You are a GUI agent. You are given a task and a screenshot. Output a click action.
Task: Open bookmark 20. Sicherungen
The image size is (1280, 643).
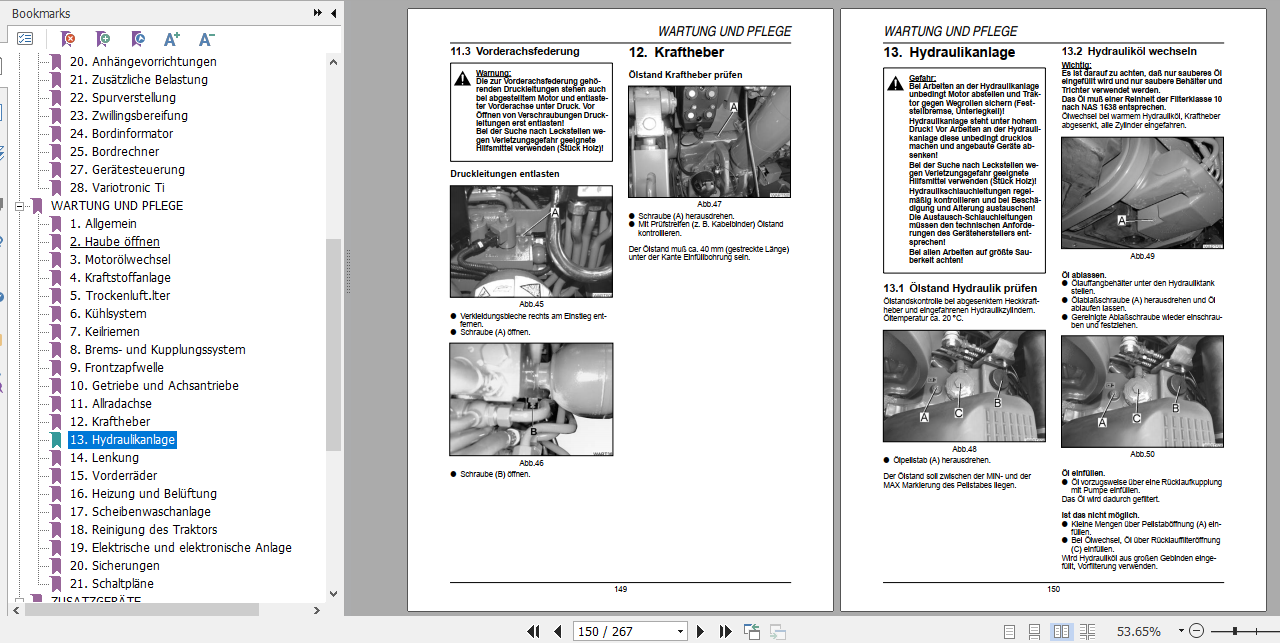click(114, 566)
